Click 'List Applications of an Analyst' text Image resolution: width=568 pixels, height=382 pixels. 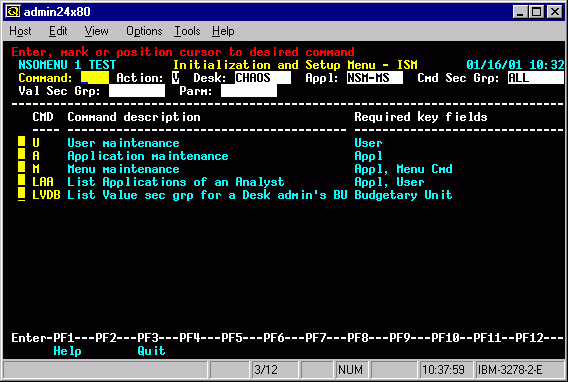click(176, 182)
